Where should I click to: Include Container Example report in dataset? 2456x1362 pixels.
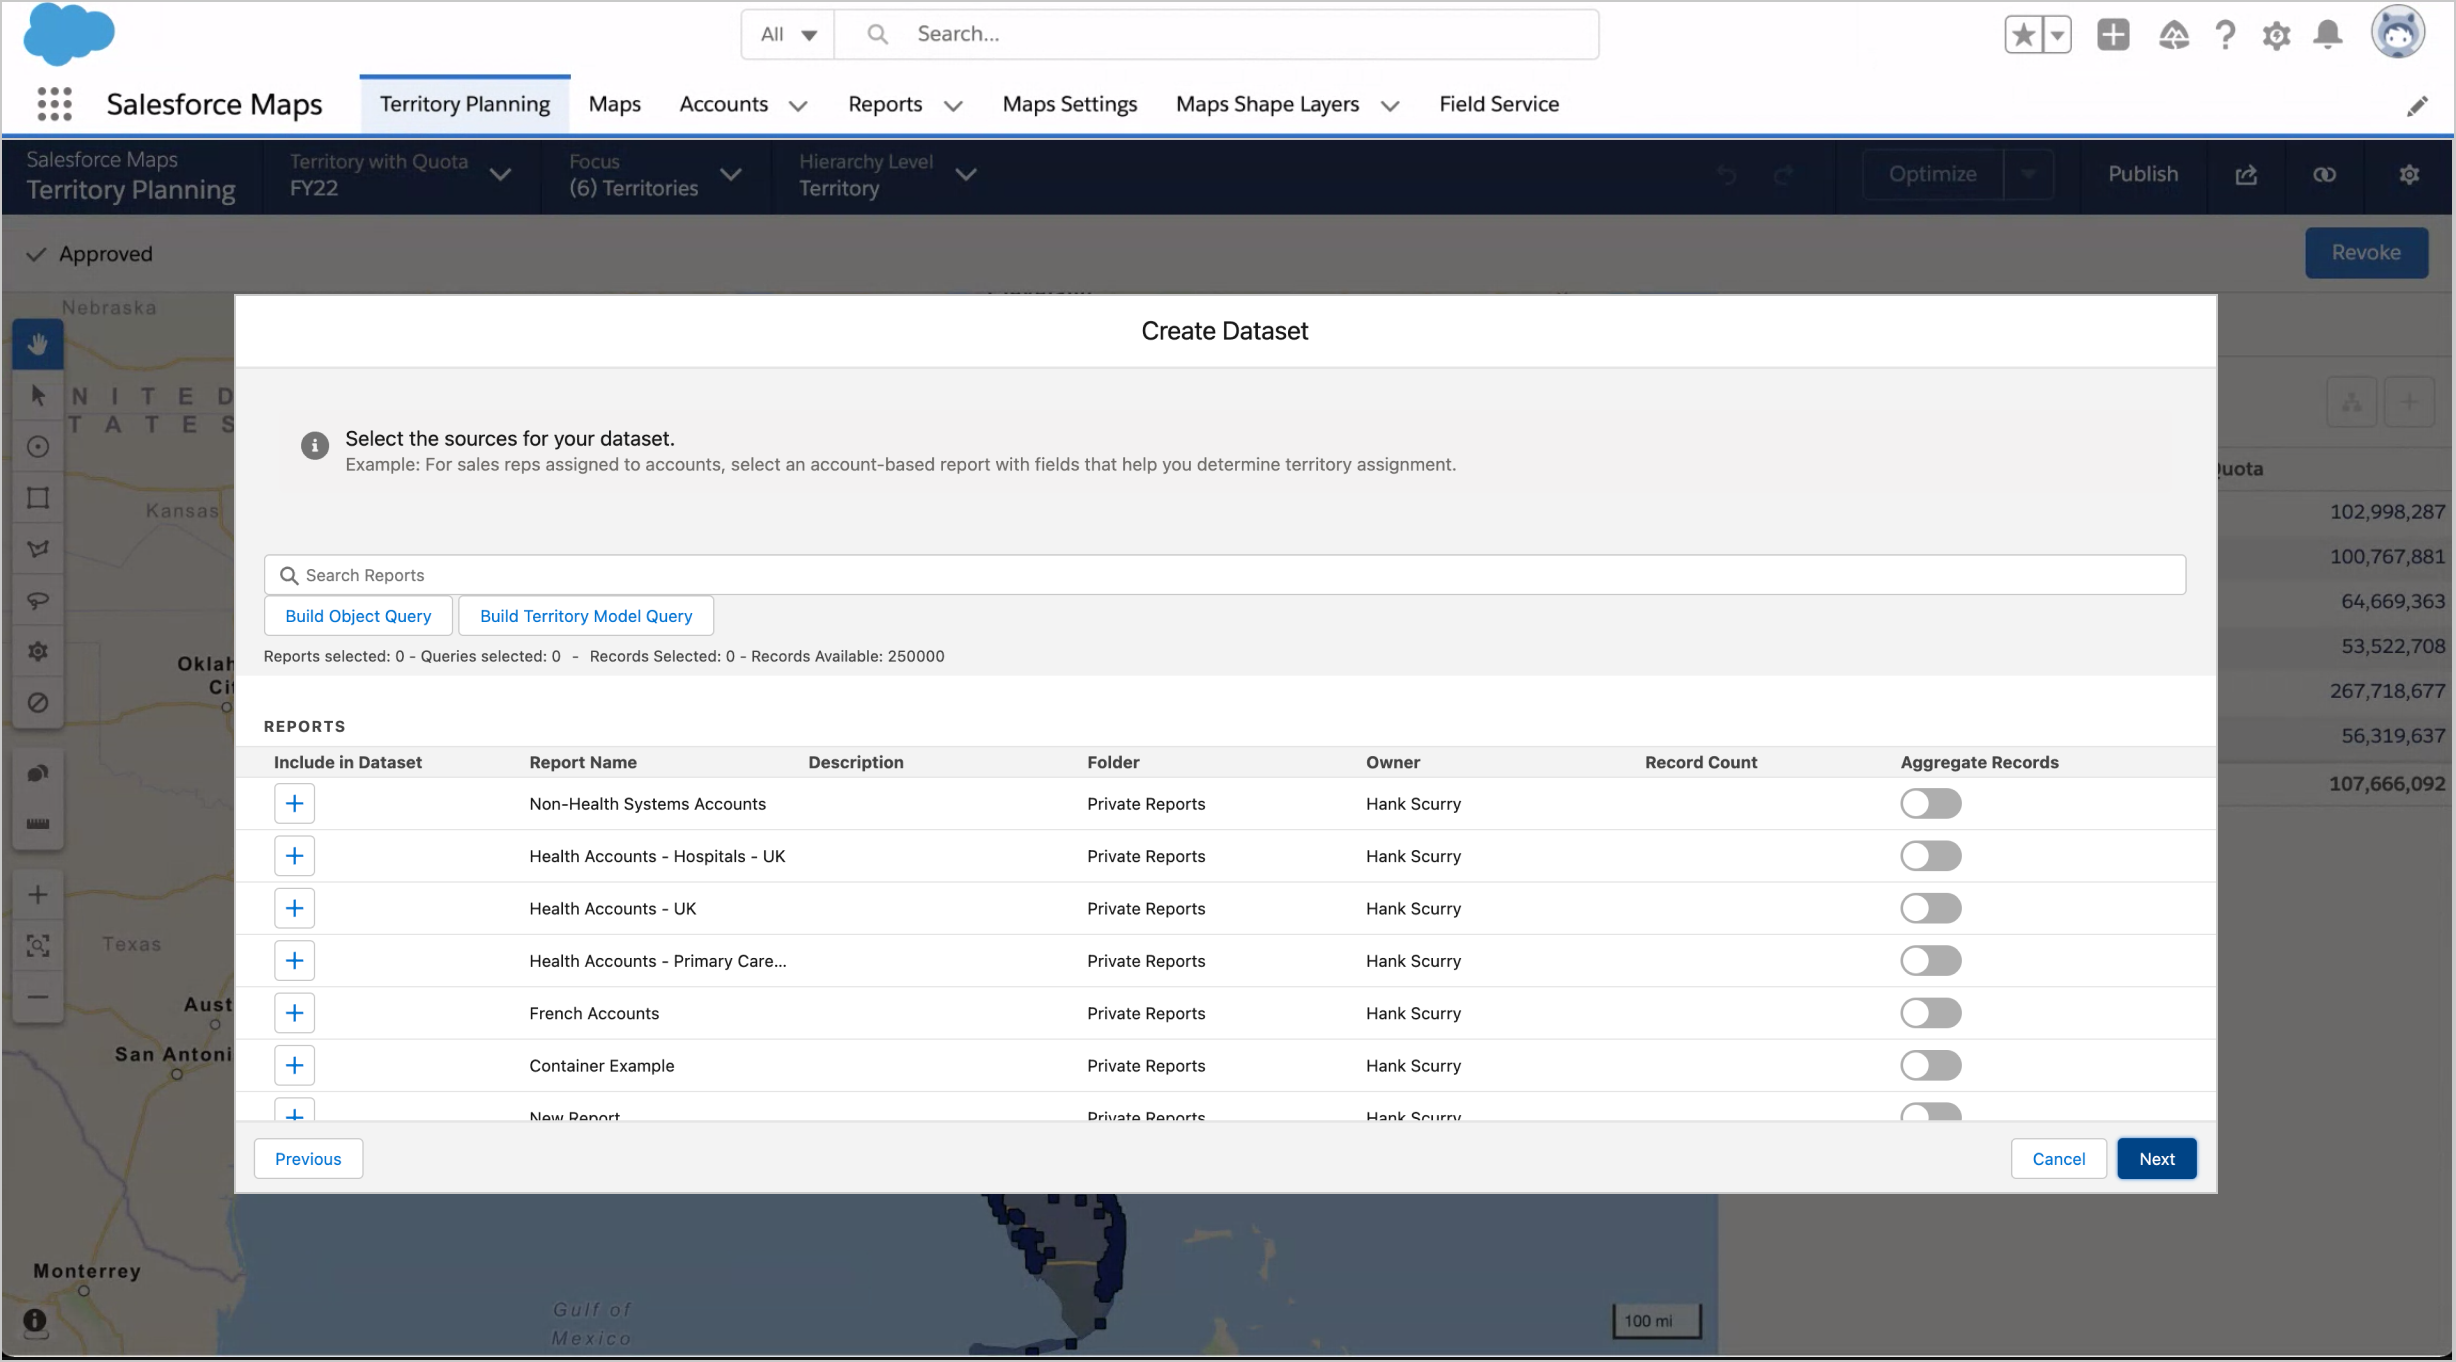coord(294,1065)
